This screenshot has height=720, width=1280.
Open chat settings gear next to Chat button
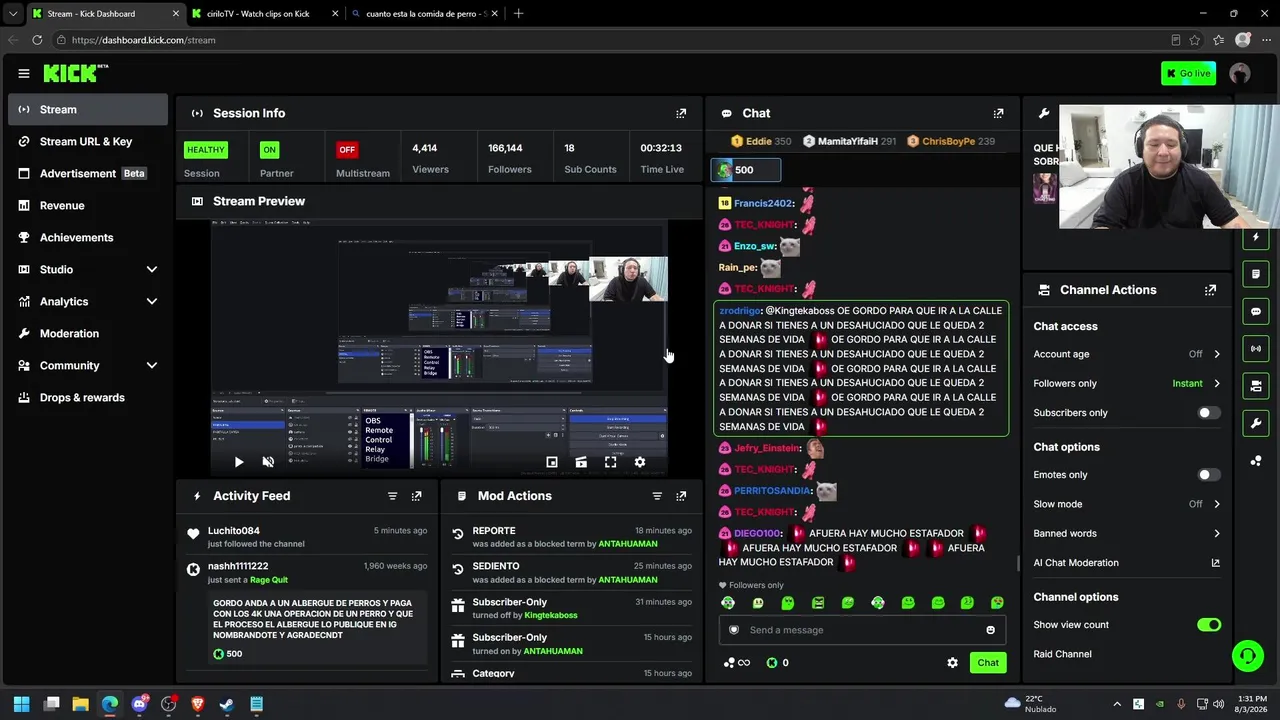pyautogui.click(x=952, y=663)
